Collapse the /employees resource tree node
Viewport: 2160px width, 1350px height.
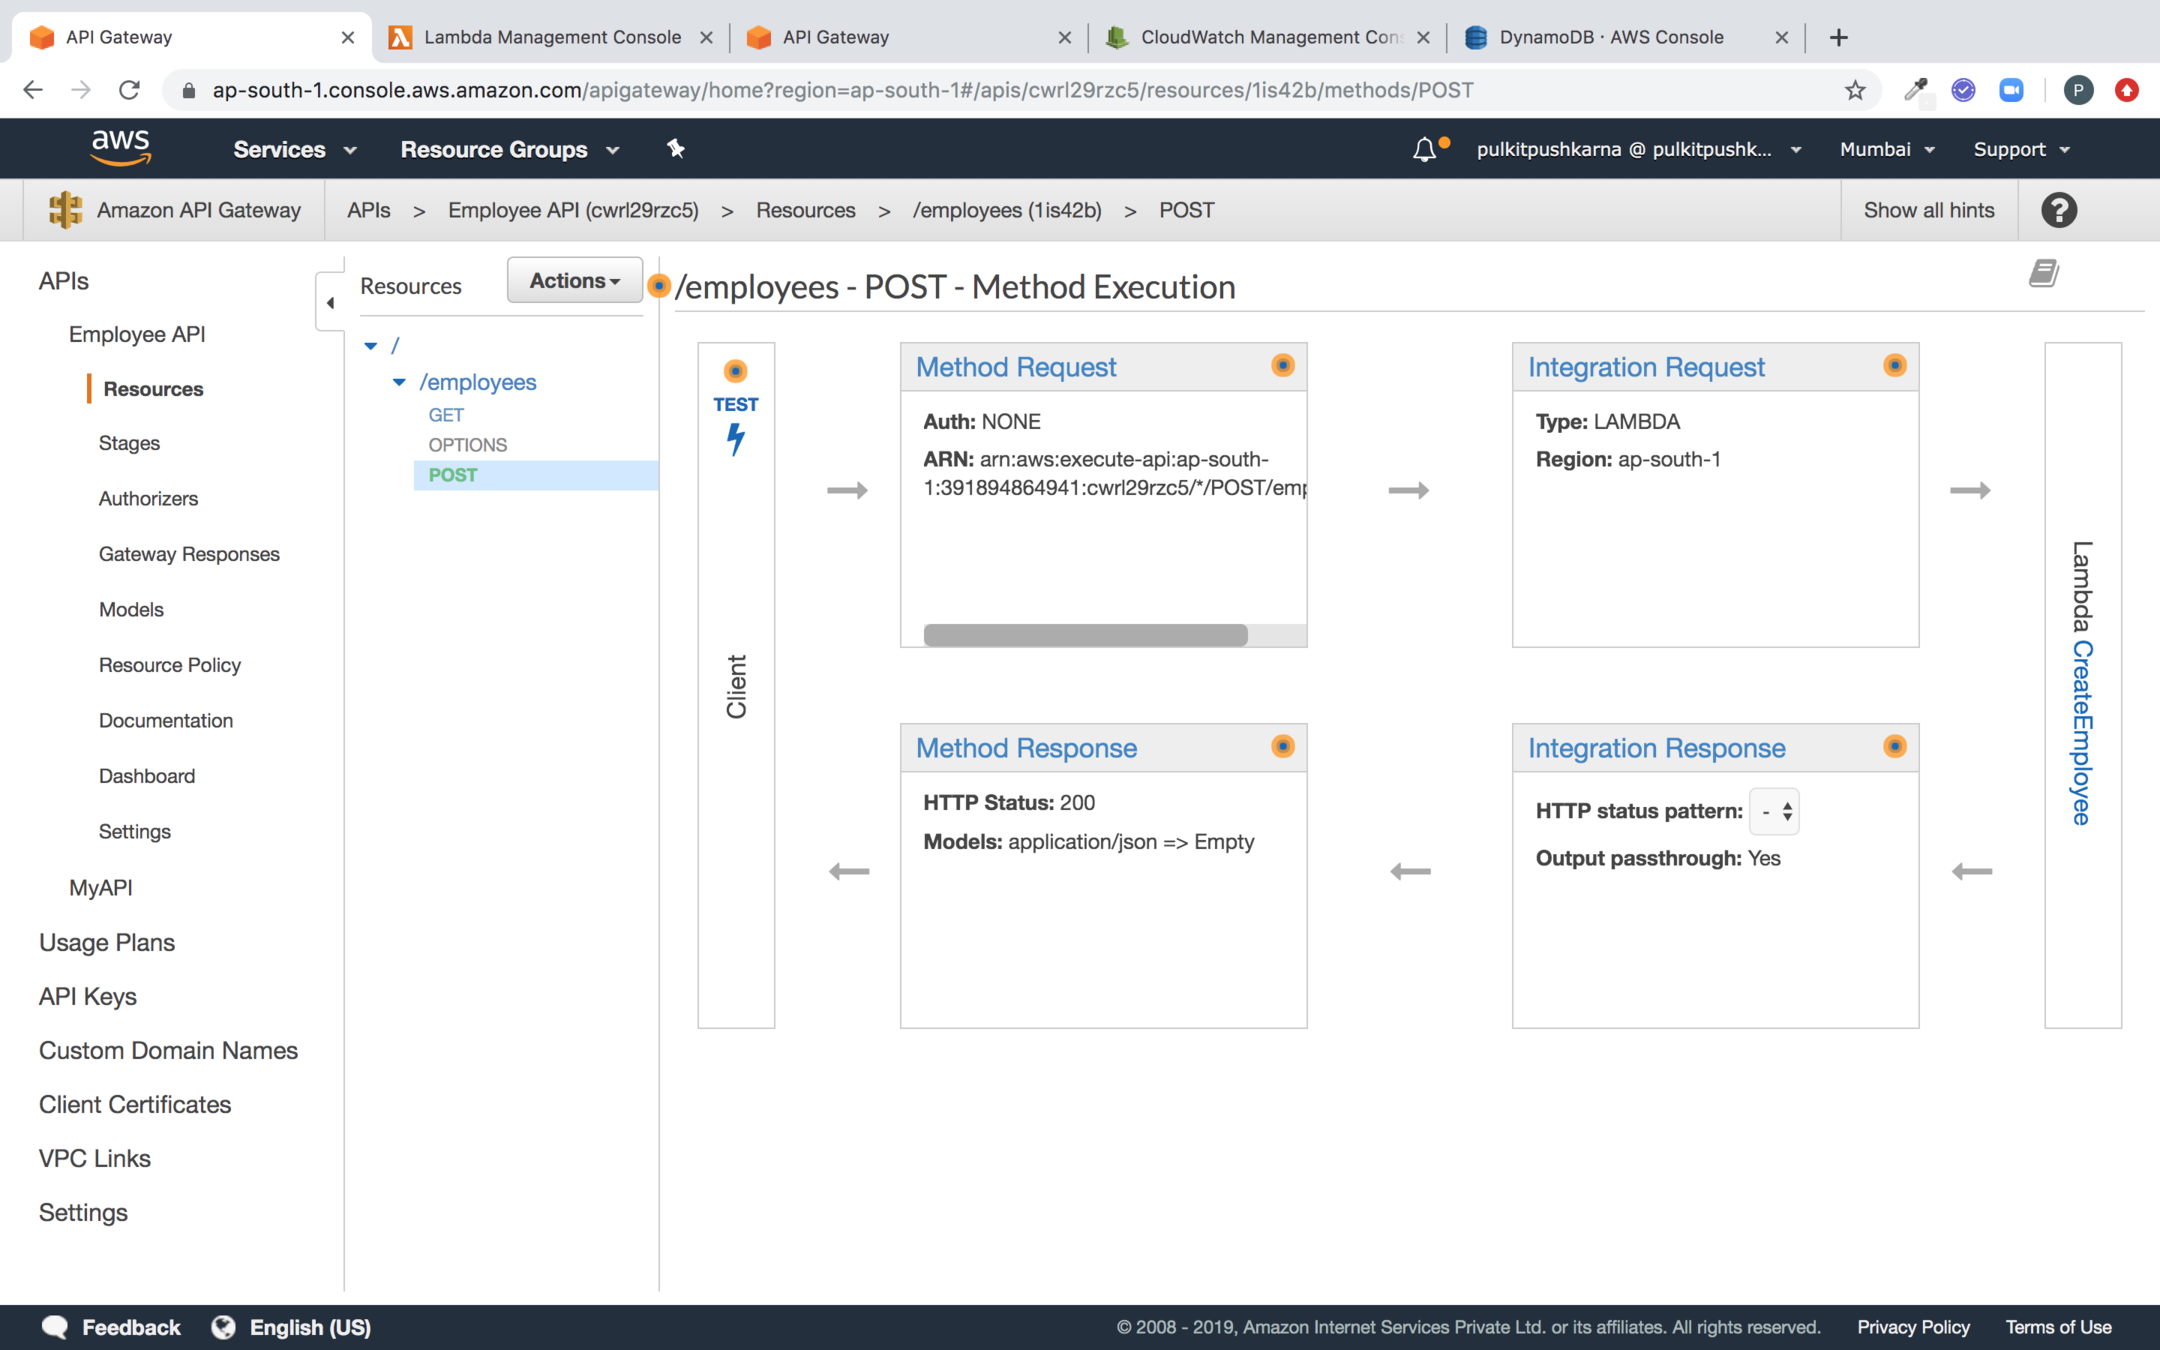(399, 382)
